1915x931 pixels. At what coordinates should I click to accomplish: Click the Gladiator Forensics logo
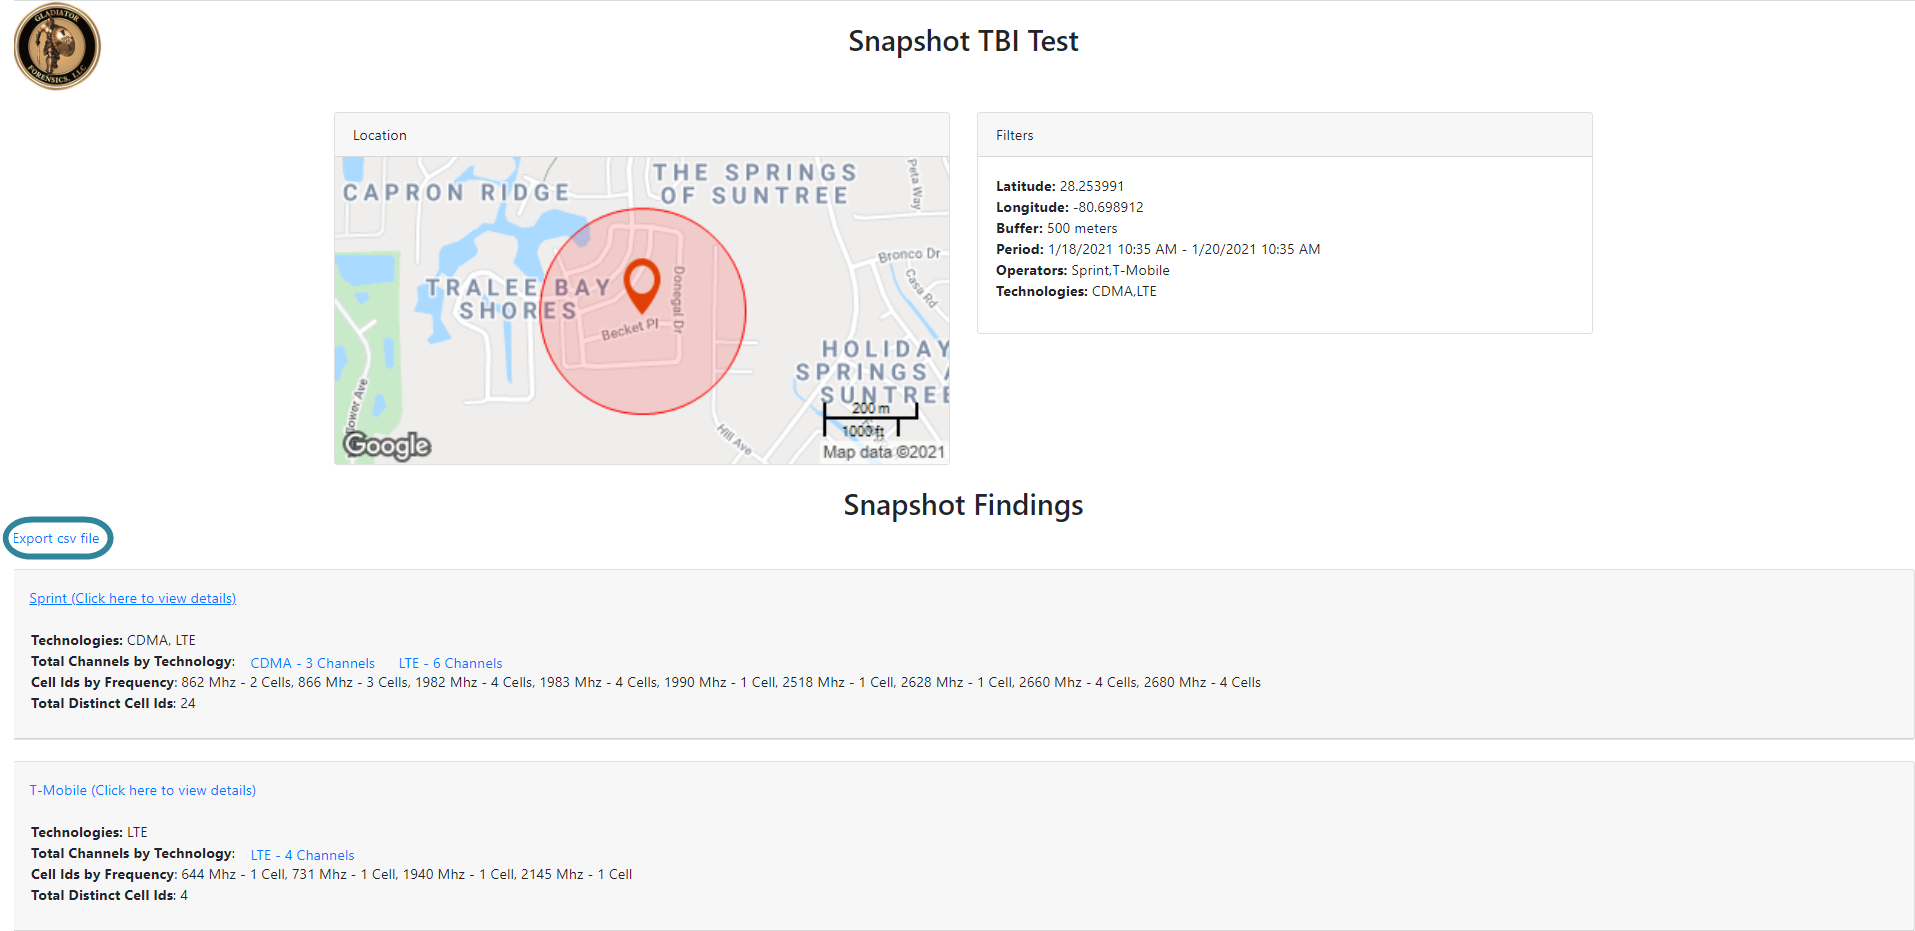[x=57, y=46]
